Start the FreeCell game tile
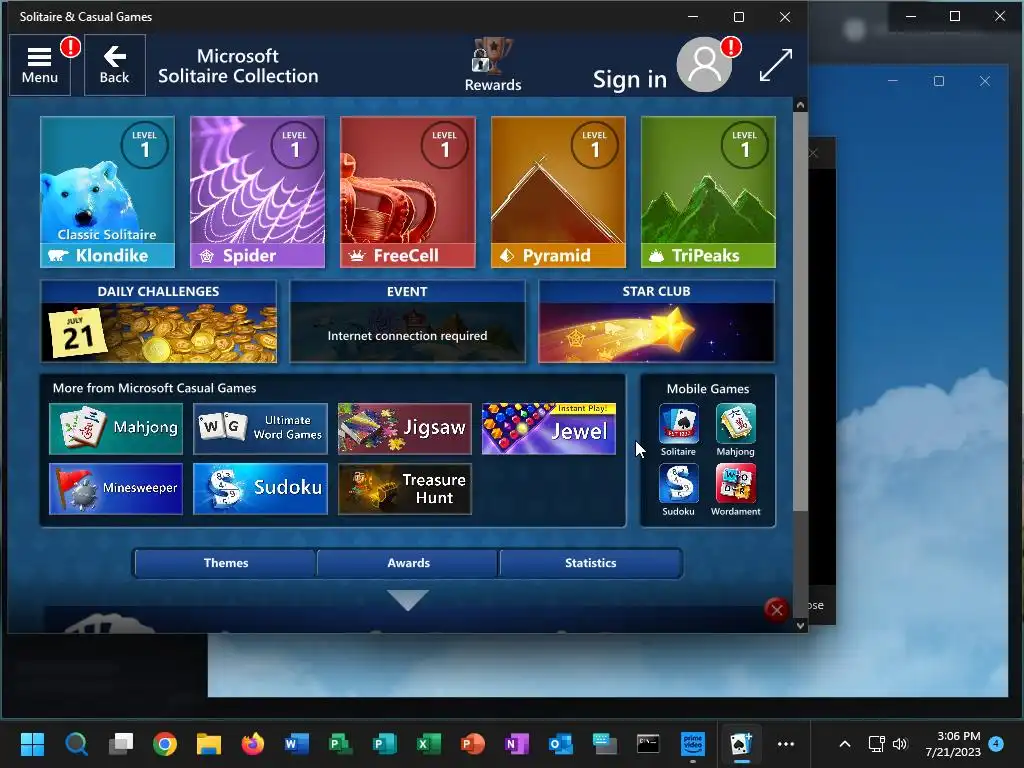This screenshot has width=1024, height=768. (x=408, y=192)
